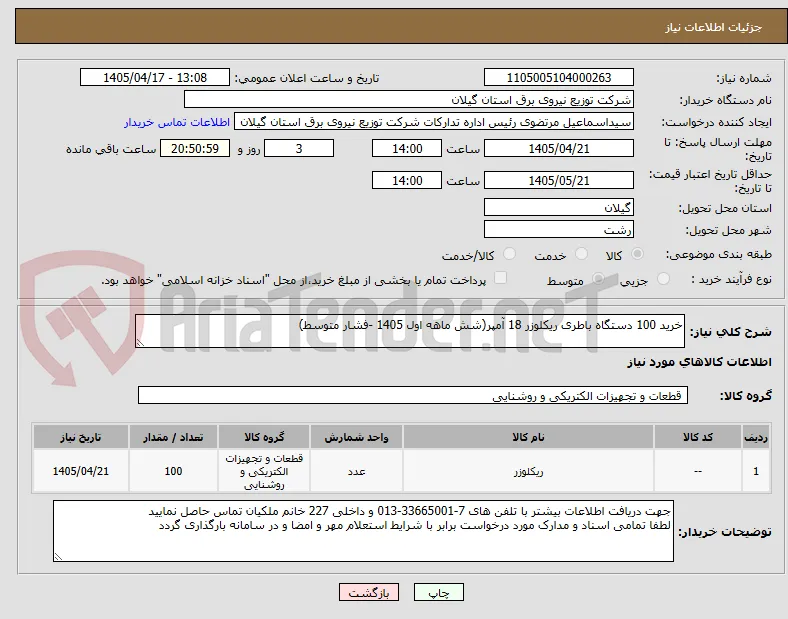Screen dimensions: 788x619
Task: Click the buyer notes textarea
Action: tap(363, 531)
